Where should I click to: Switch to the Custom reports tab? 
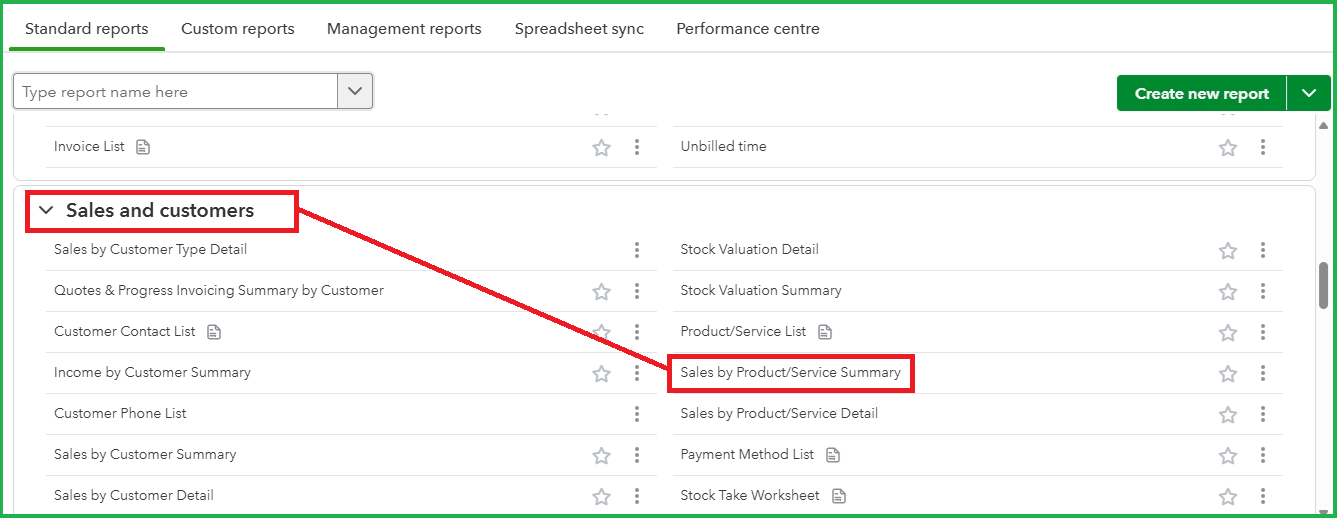(238, 29)
